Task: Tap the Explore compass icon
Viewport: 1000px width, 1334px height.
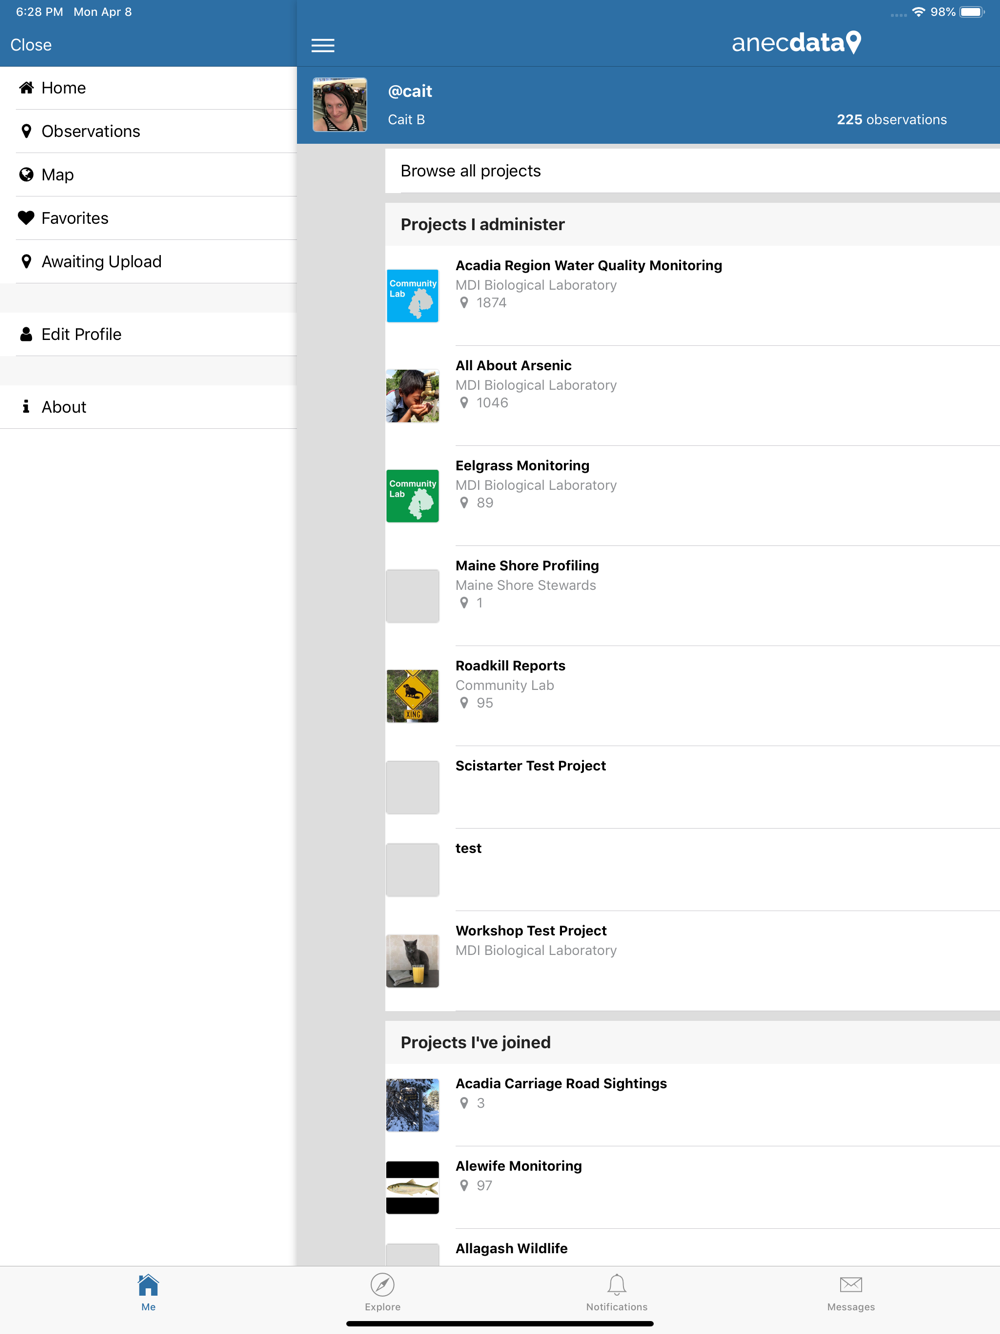Action: (382, 1284)
